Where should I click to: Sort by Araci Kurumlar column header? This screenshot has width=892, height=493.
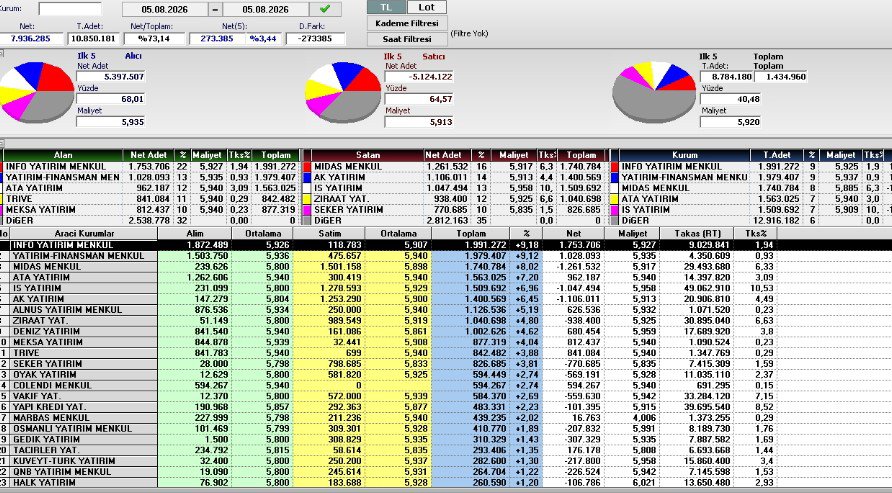point(84,234)
